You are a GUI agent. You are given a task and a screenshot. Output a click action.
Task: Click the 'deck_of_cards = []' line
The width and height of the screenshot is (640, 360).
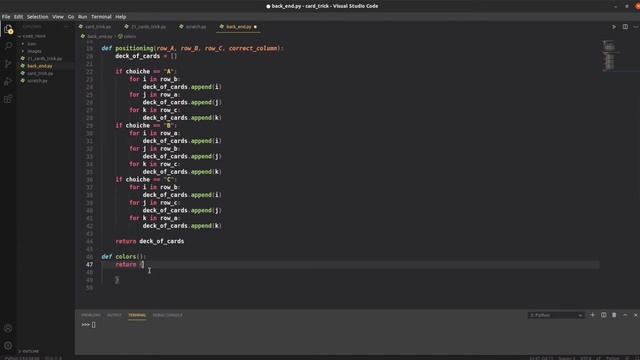coord(146,56)
